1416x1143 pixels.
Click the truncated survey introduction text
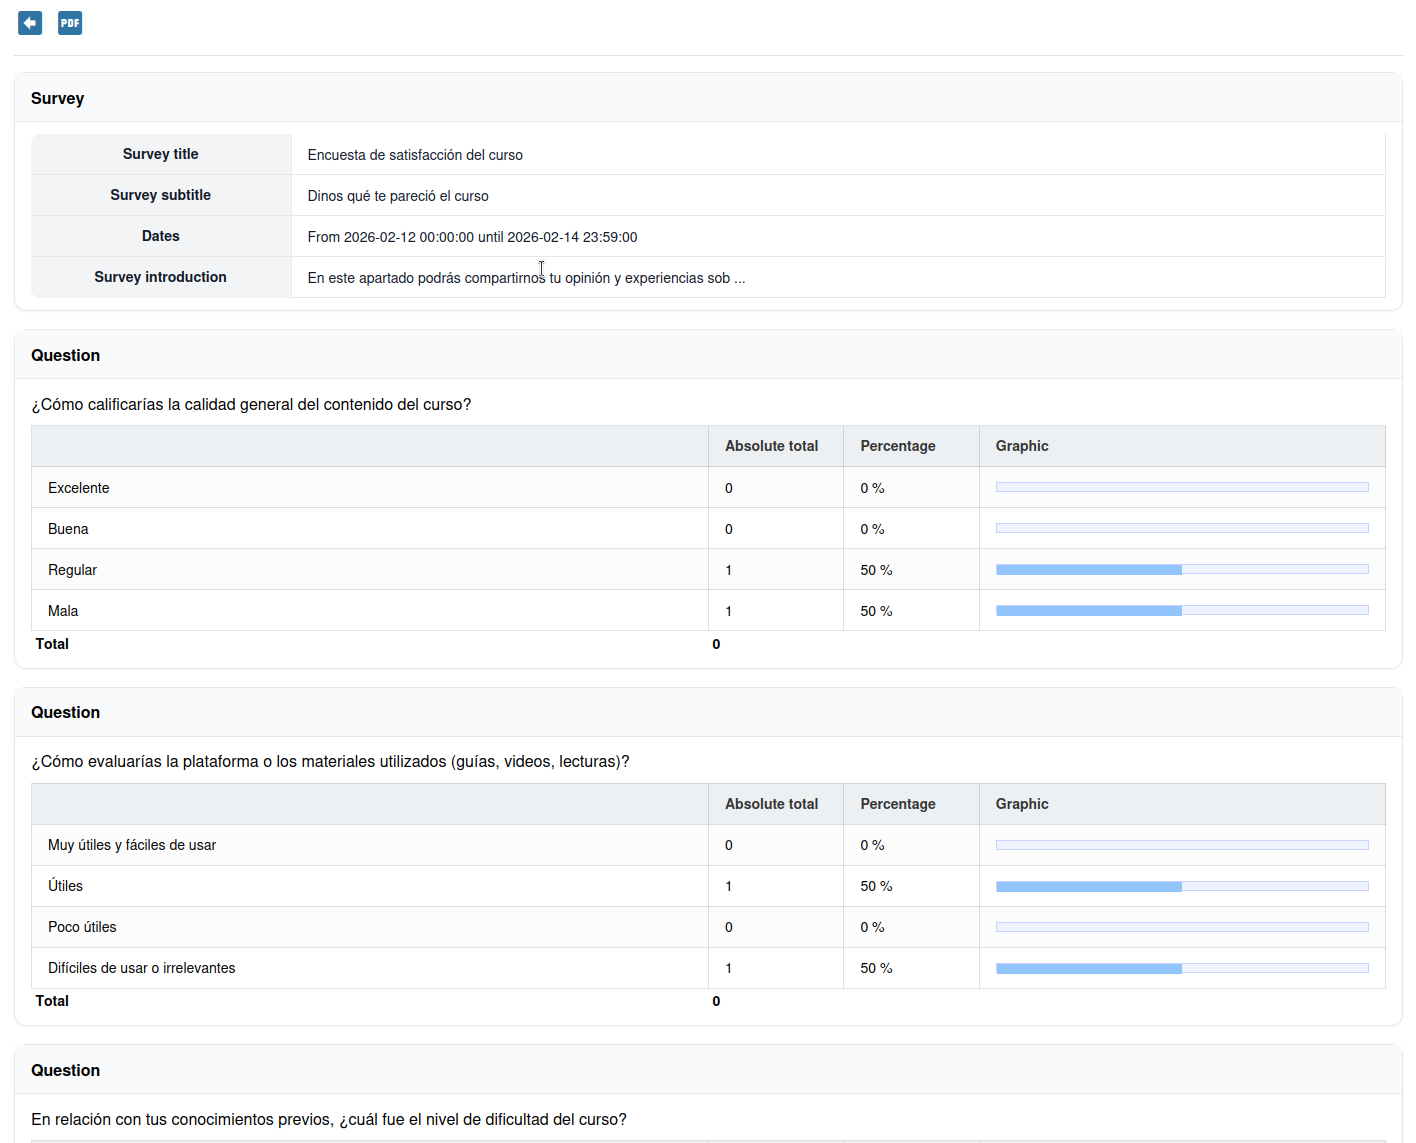coord(526,278)
